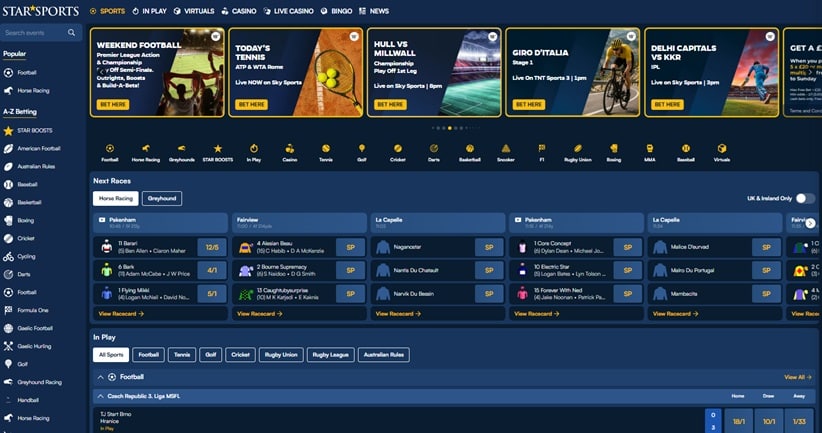
Task: Click View All link for Football
Action: pos(797,377)
